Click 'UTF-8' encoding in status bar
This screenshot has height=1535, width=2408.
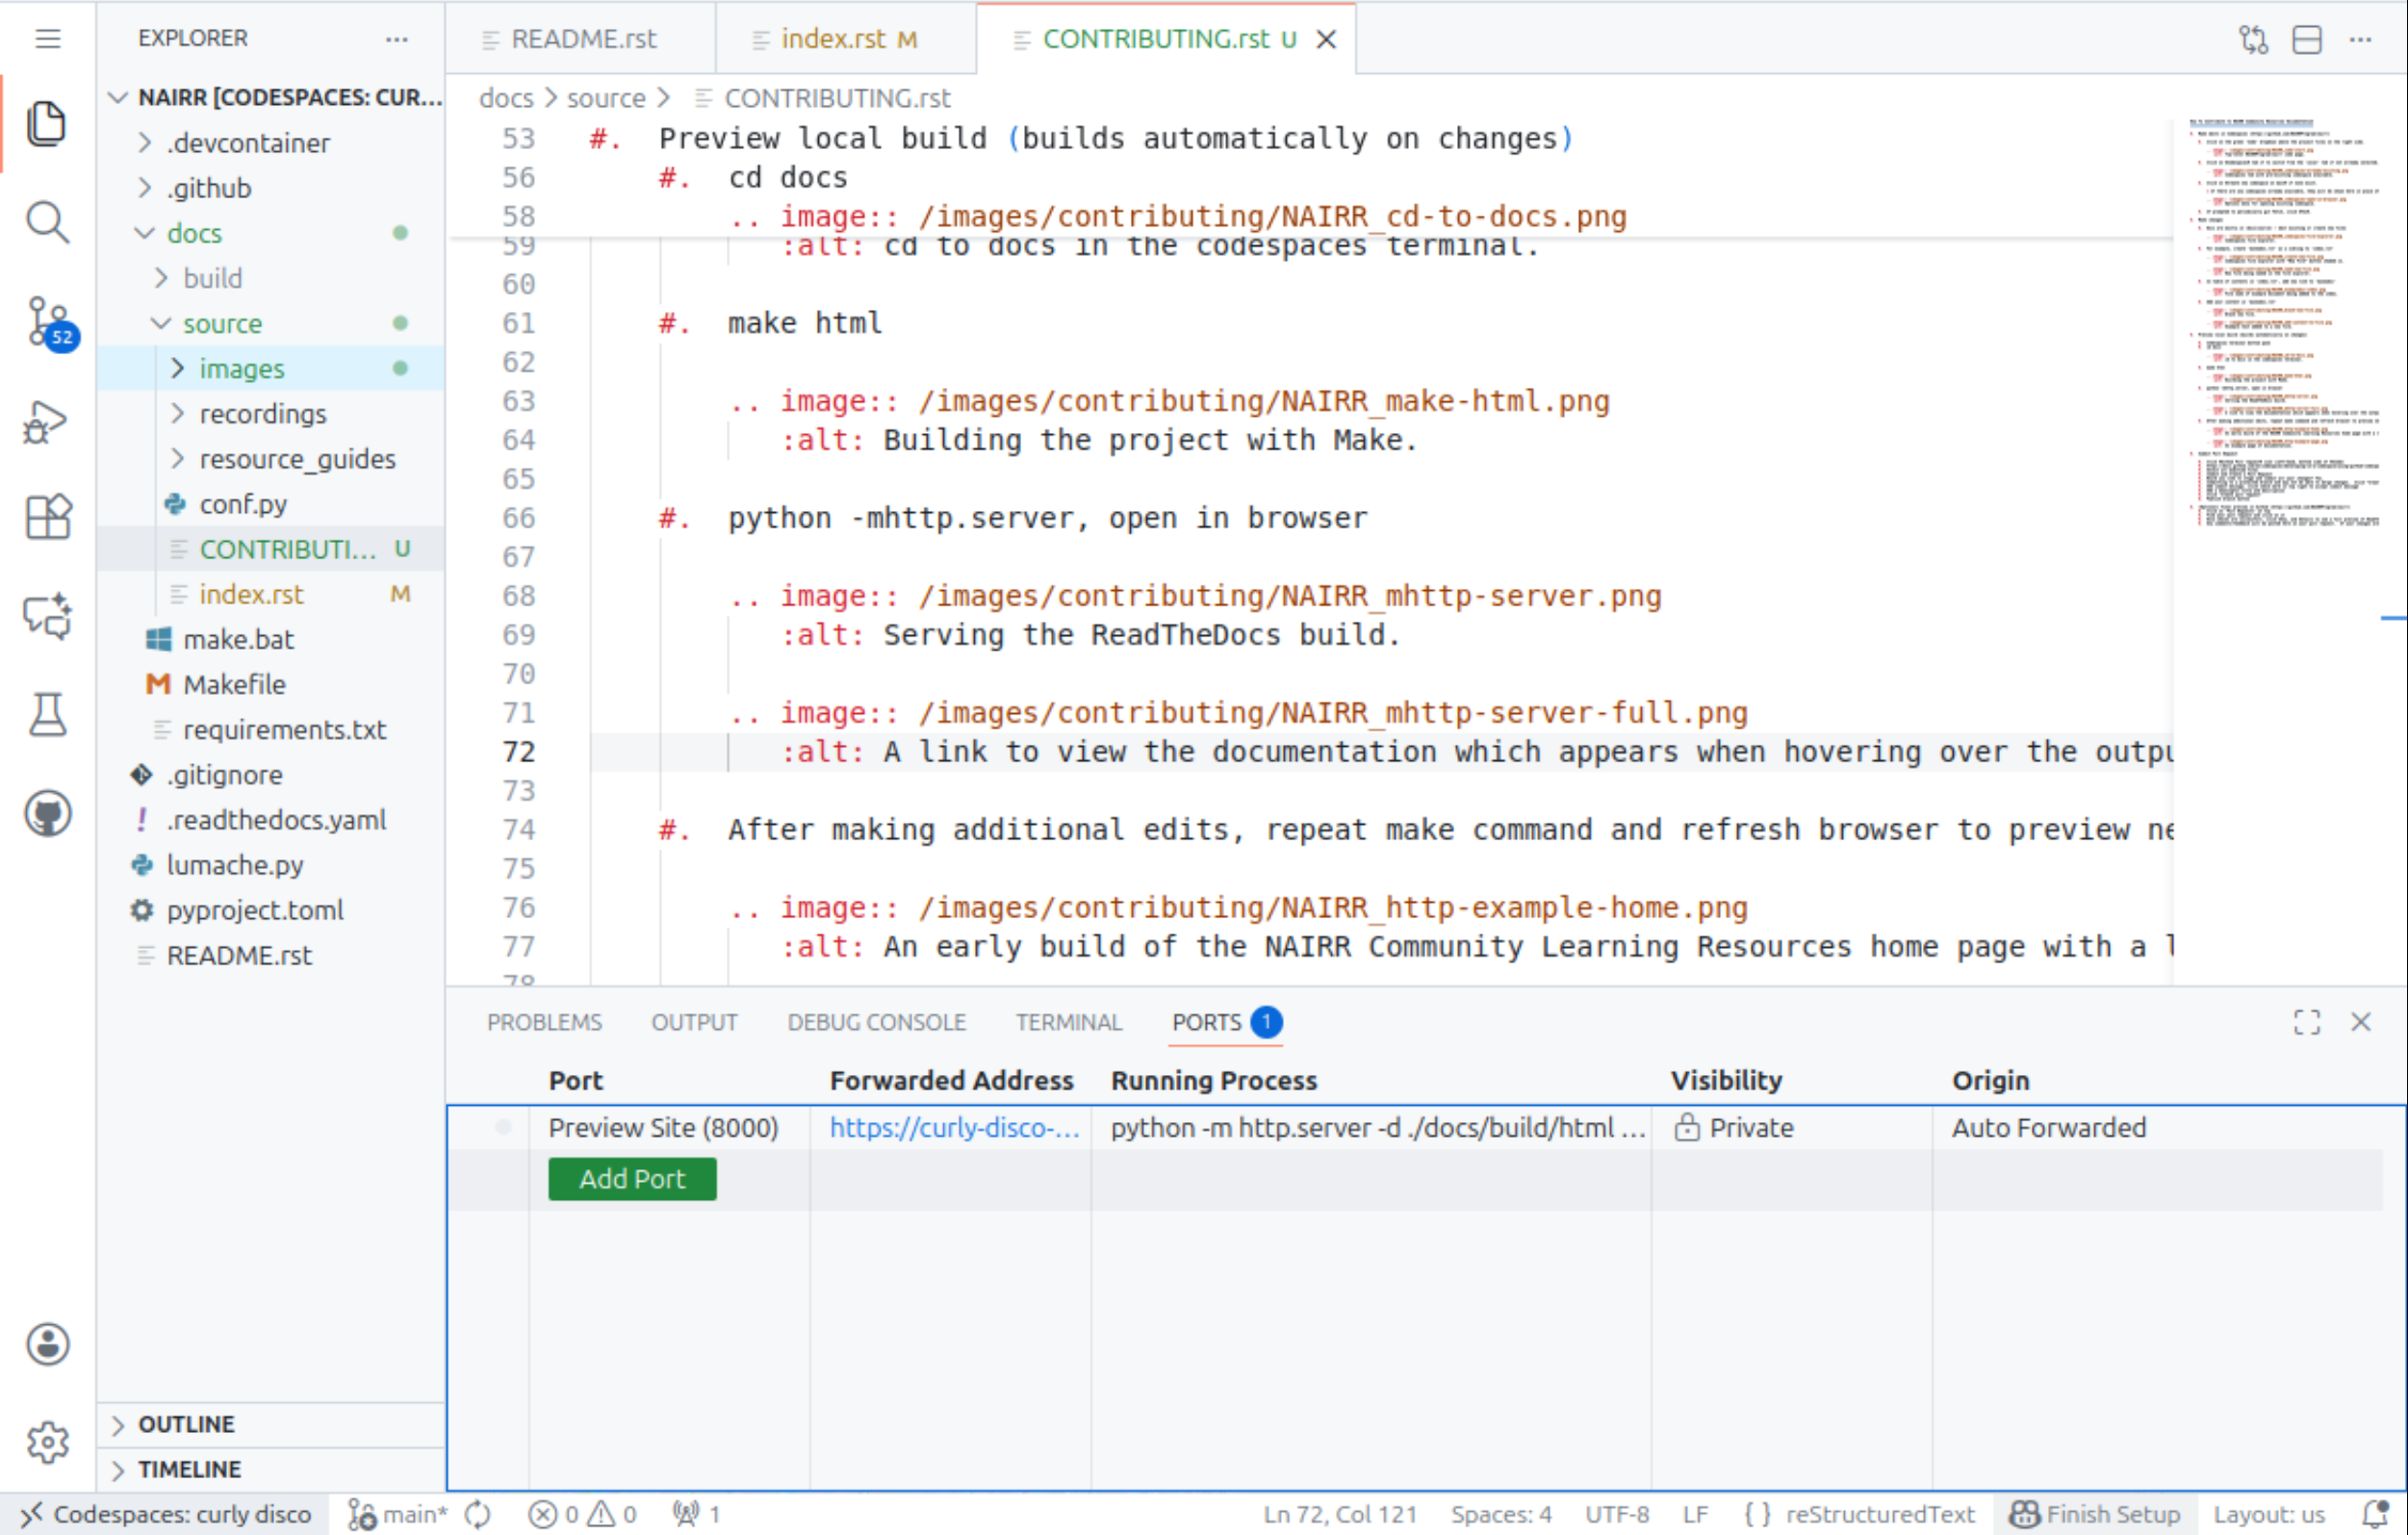click(x=1617, y=1514)
